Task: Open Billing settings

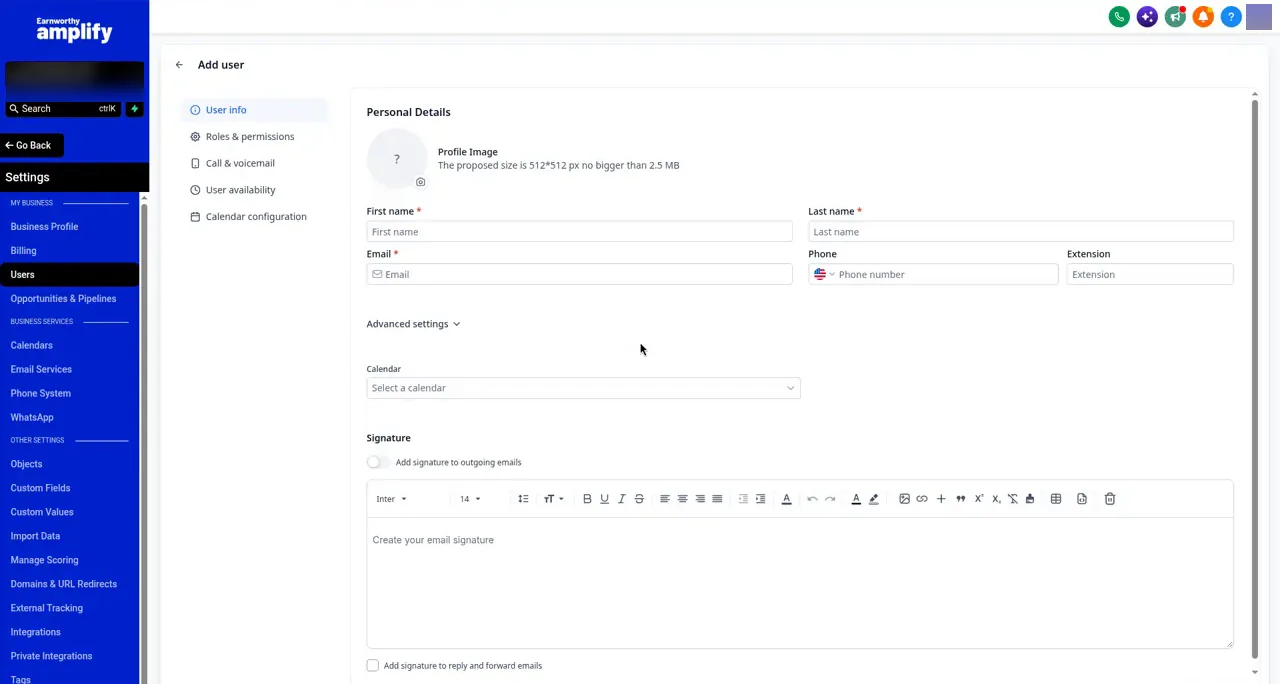Action: tap(23, 251)
